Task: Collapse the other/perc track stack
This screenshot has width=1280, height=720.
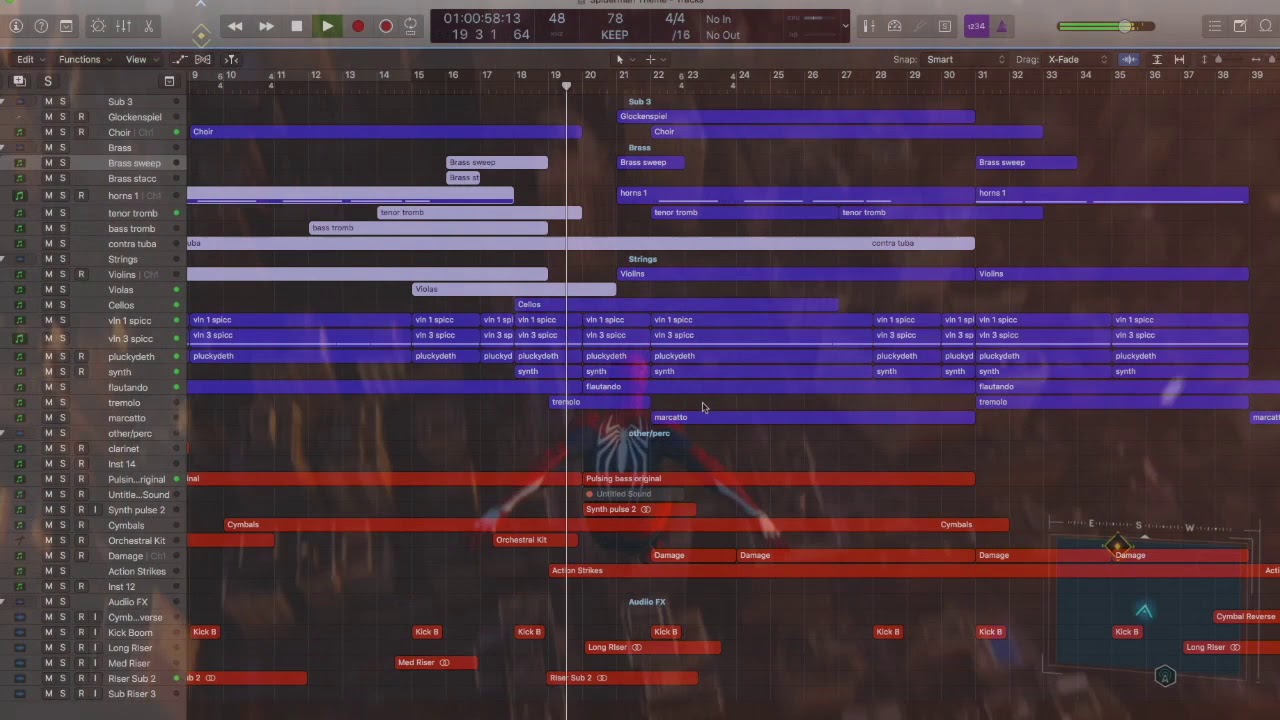Action: pos(2,434)
